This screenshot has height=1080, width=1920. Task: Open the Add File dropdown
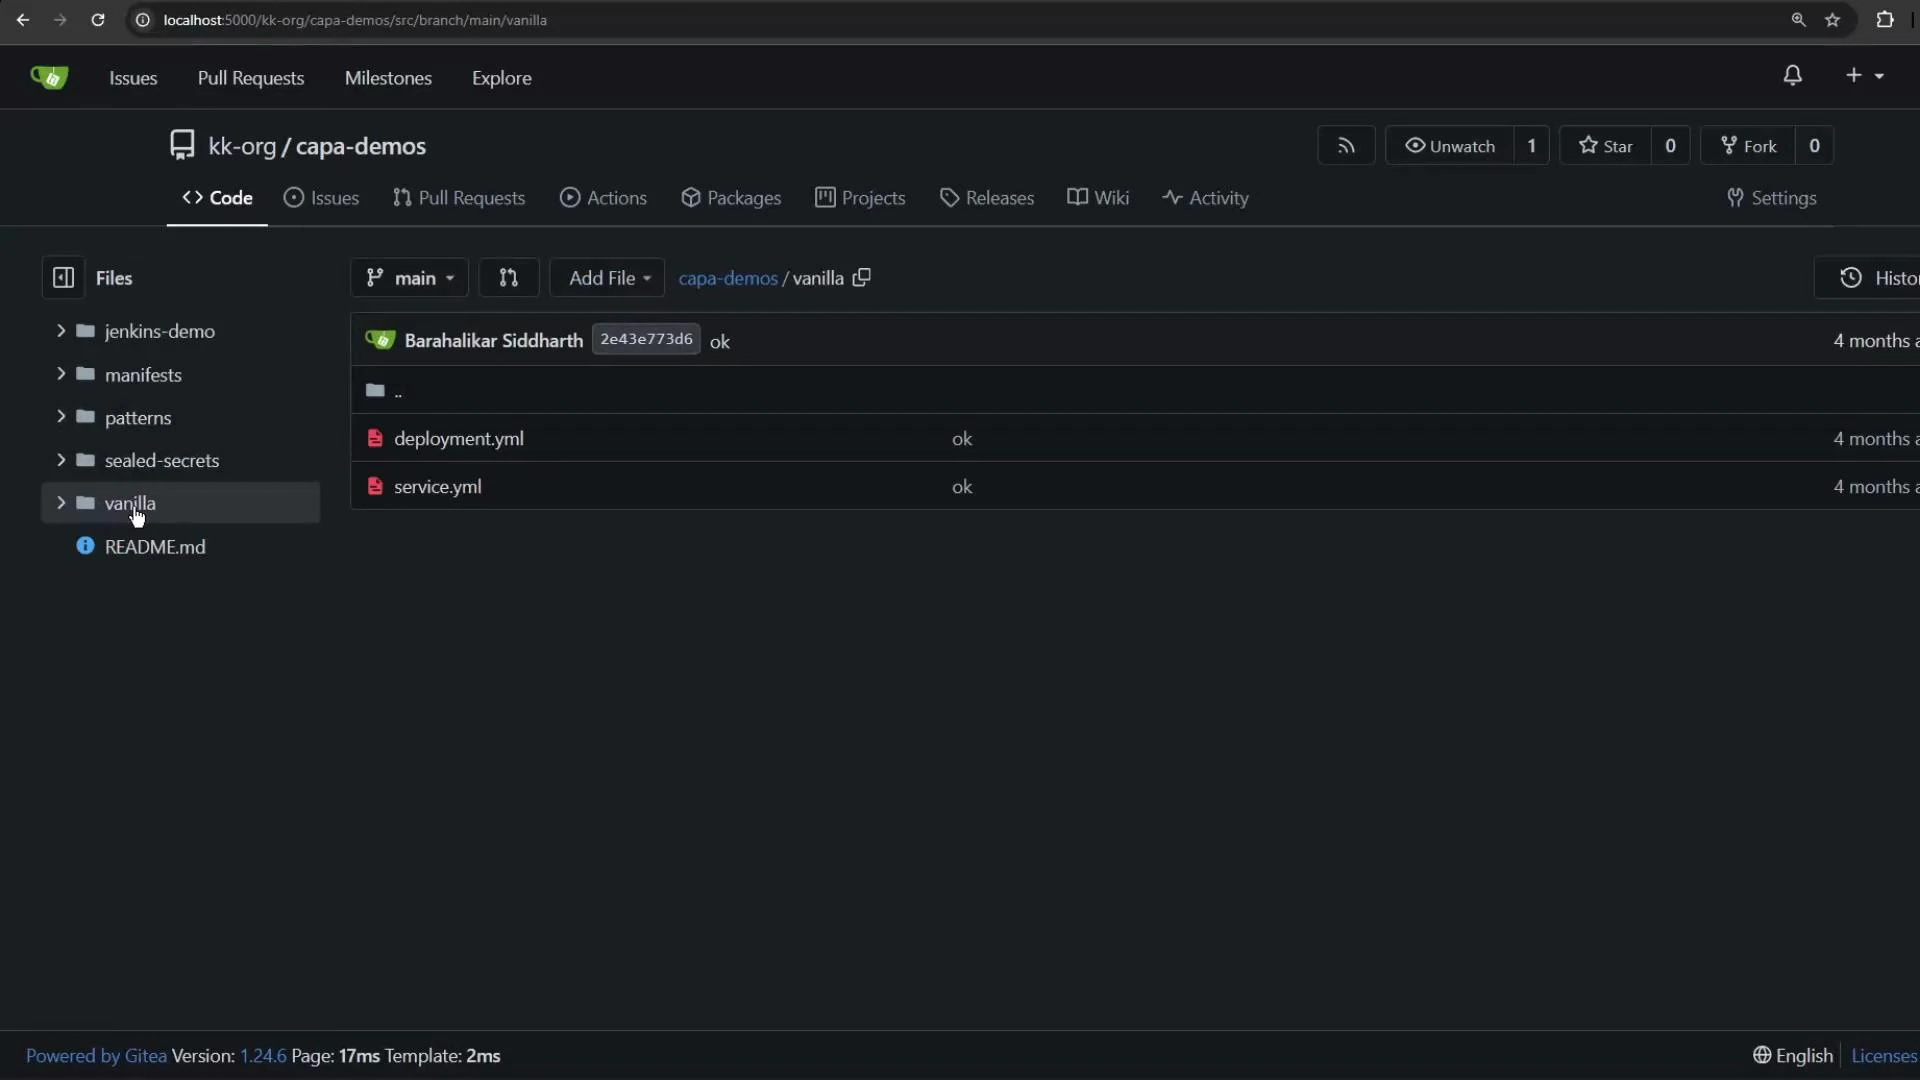pos(607,278)
